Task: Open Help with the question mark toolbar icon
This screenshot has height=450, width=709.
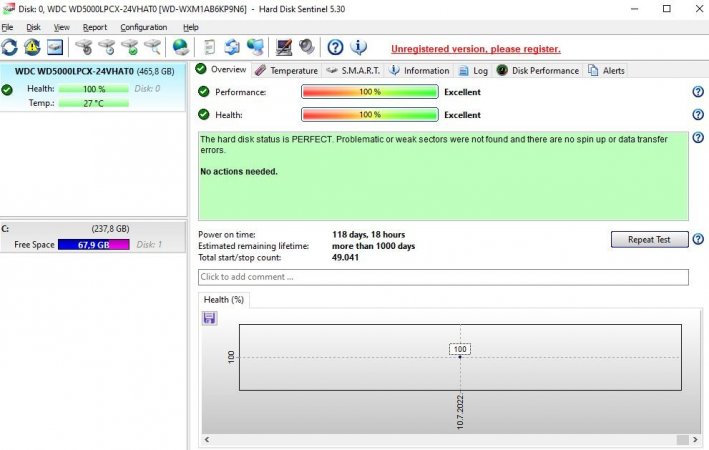Action: coord(335,47)
